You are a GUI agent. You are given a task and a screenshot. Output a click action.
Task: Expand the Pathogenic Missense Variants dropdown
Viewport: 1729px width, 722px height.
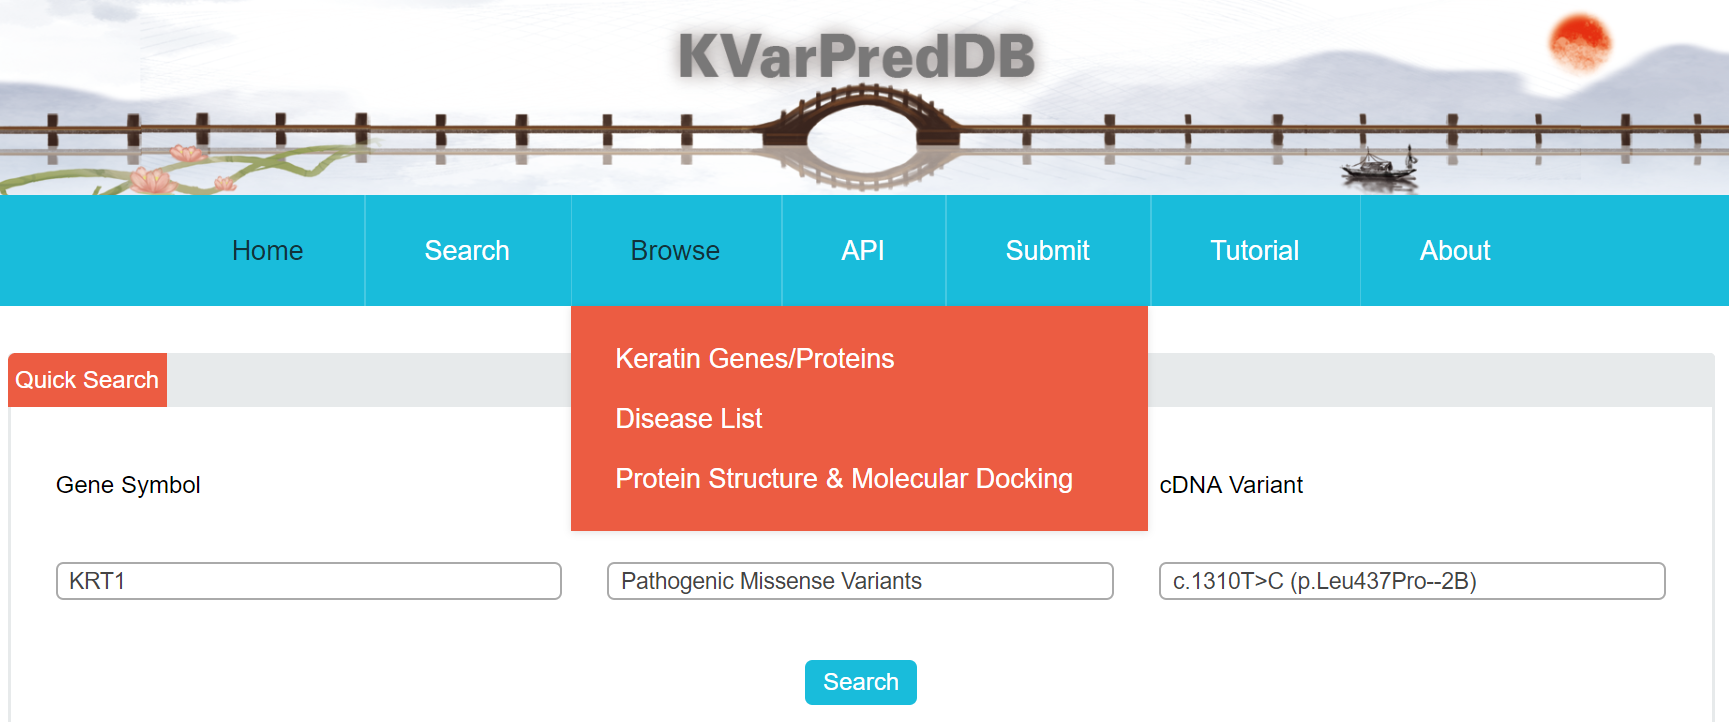pos(860,581)
